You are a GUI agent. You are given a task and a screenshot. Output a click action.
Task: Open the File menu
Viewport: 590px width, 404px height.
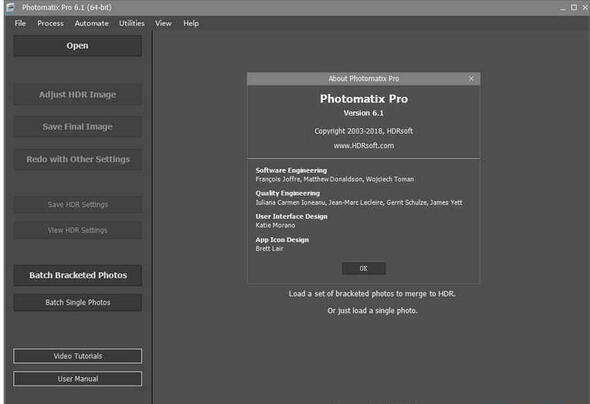20,23
